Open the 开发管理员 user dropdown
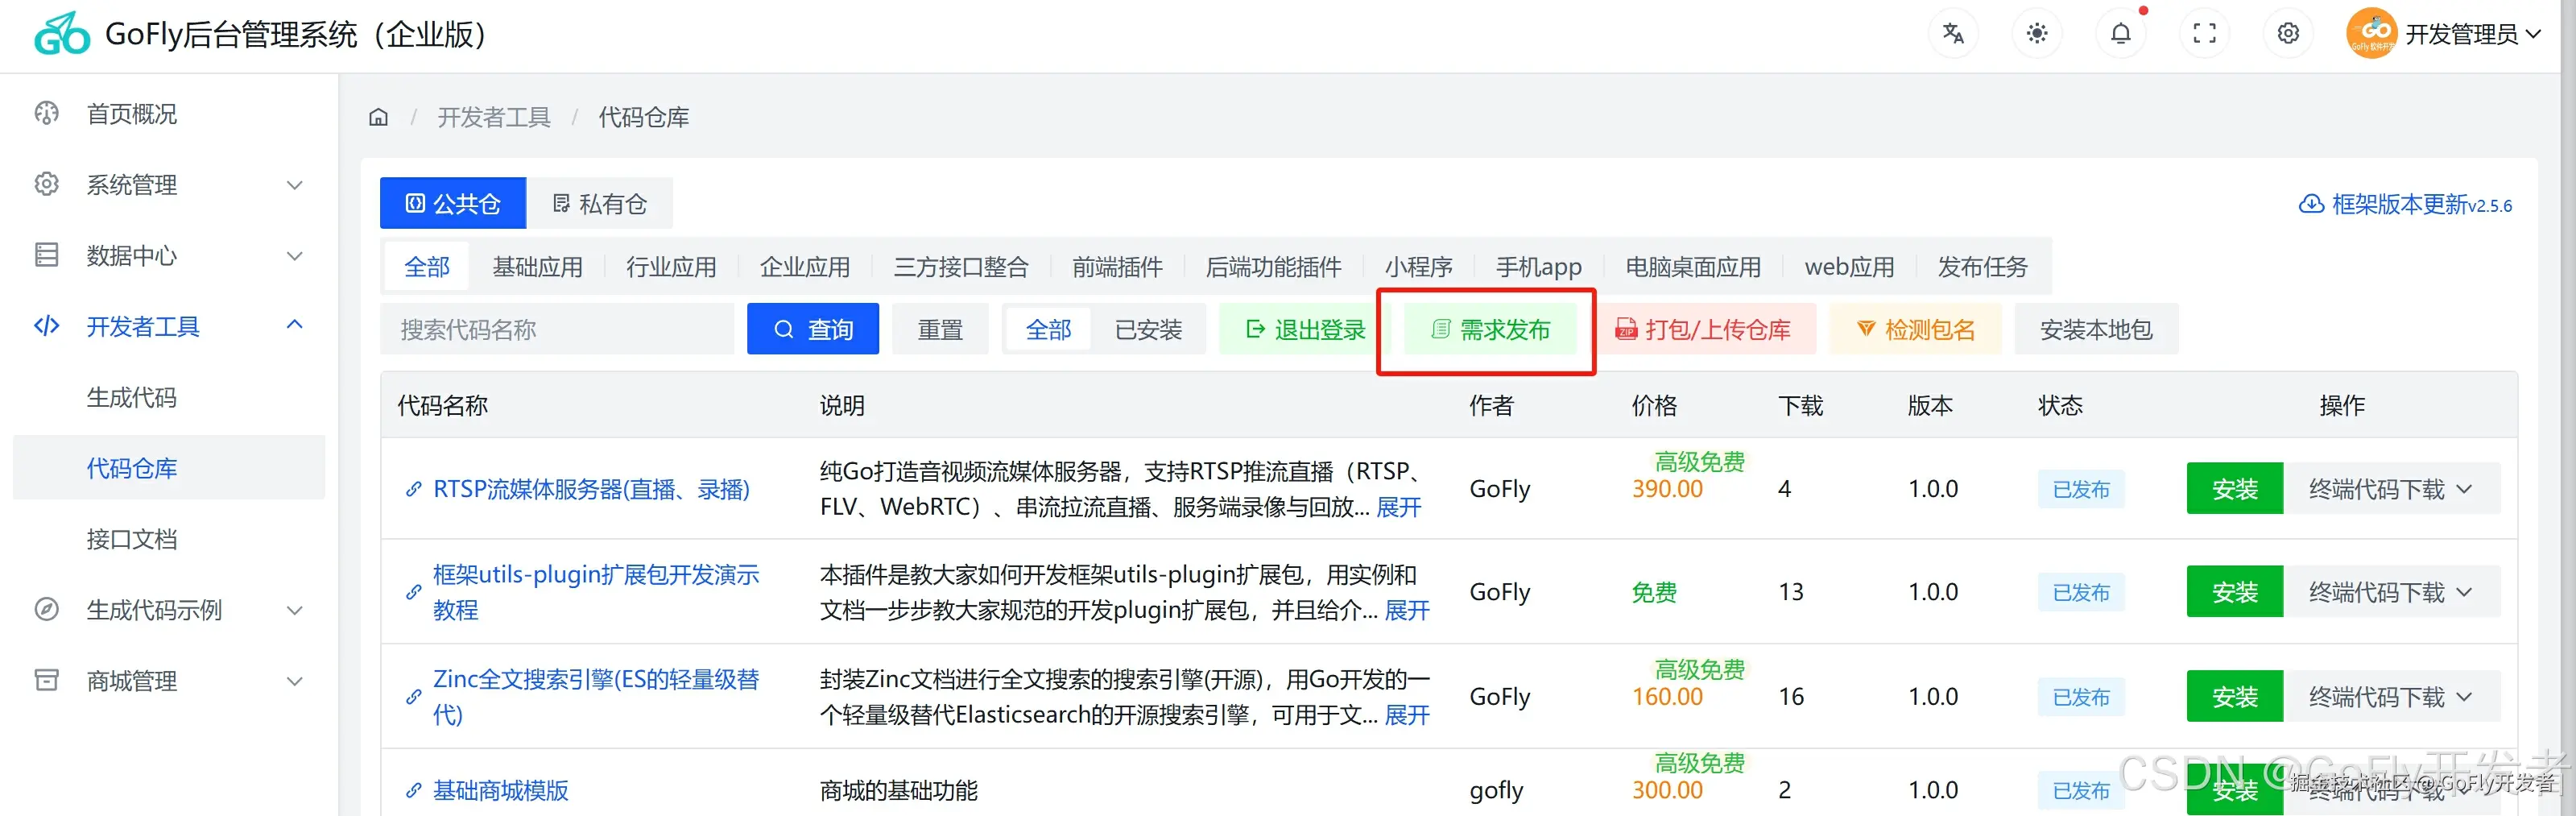The height and width of the screenshot is (816, 2576). tap(2472, 34)
